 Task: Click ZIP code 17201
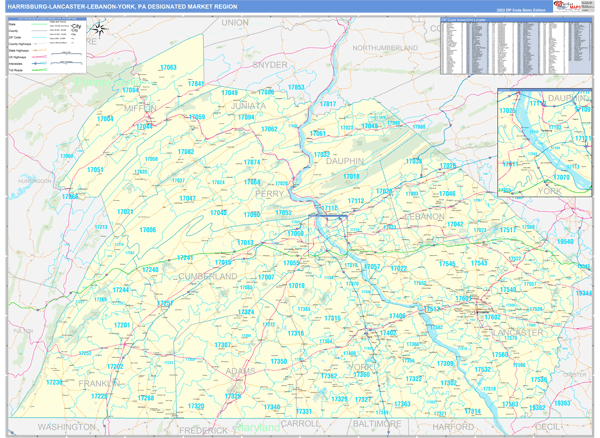[x=122, y=325]
